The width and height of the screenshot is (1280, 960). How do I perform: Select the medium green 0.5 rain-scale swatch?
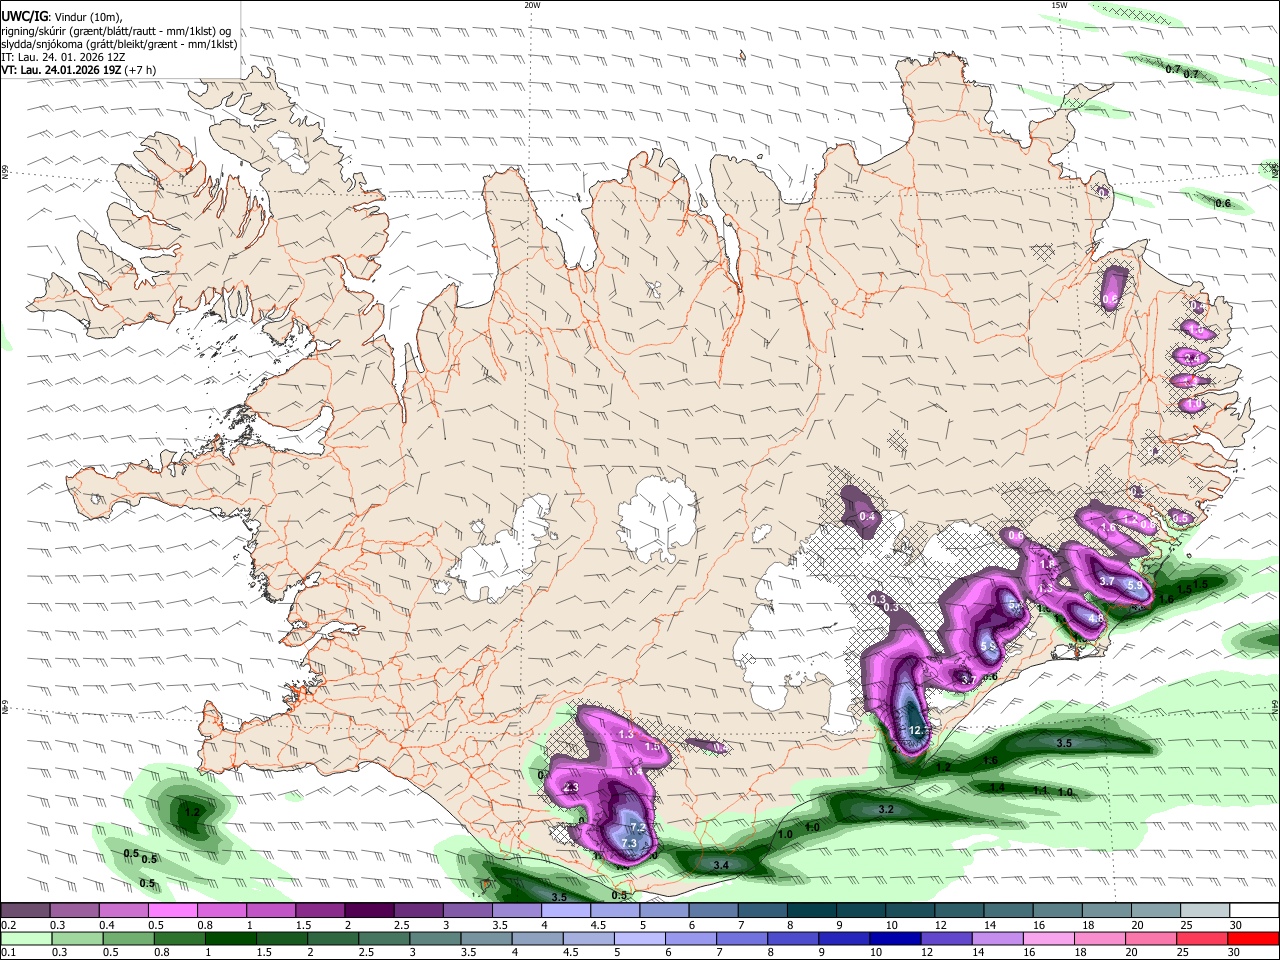[128, 939]
